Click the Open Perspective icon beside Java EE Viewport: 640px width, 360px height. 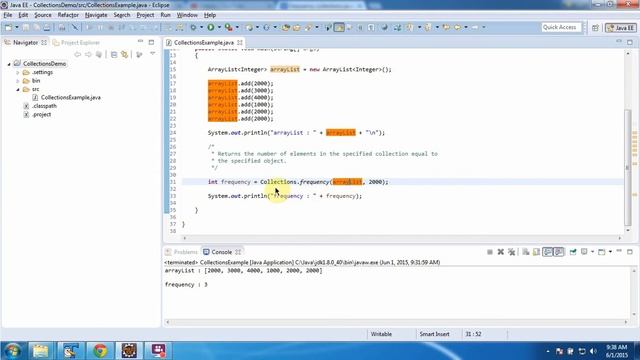pyautogui.click(x=595, y=28)
